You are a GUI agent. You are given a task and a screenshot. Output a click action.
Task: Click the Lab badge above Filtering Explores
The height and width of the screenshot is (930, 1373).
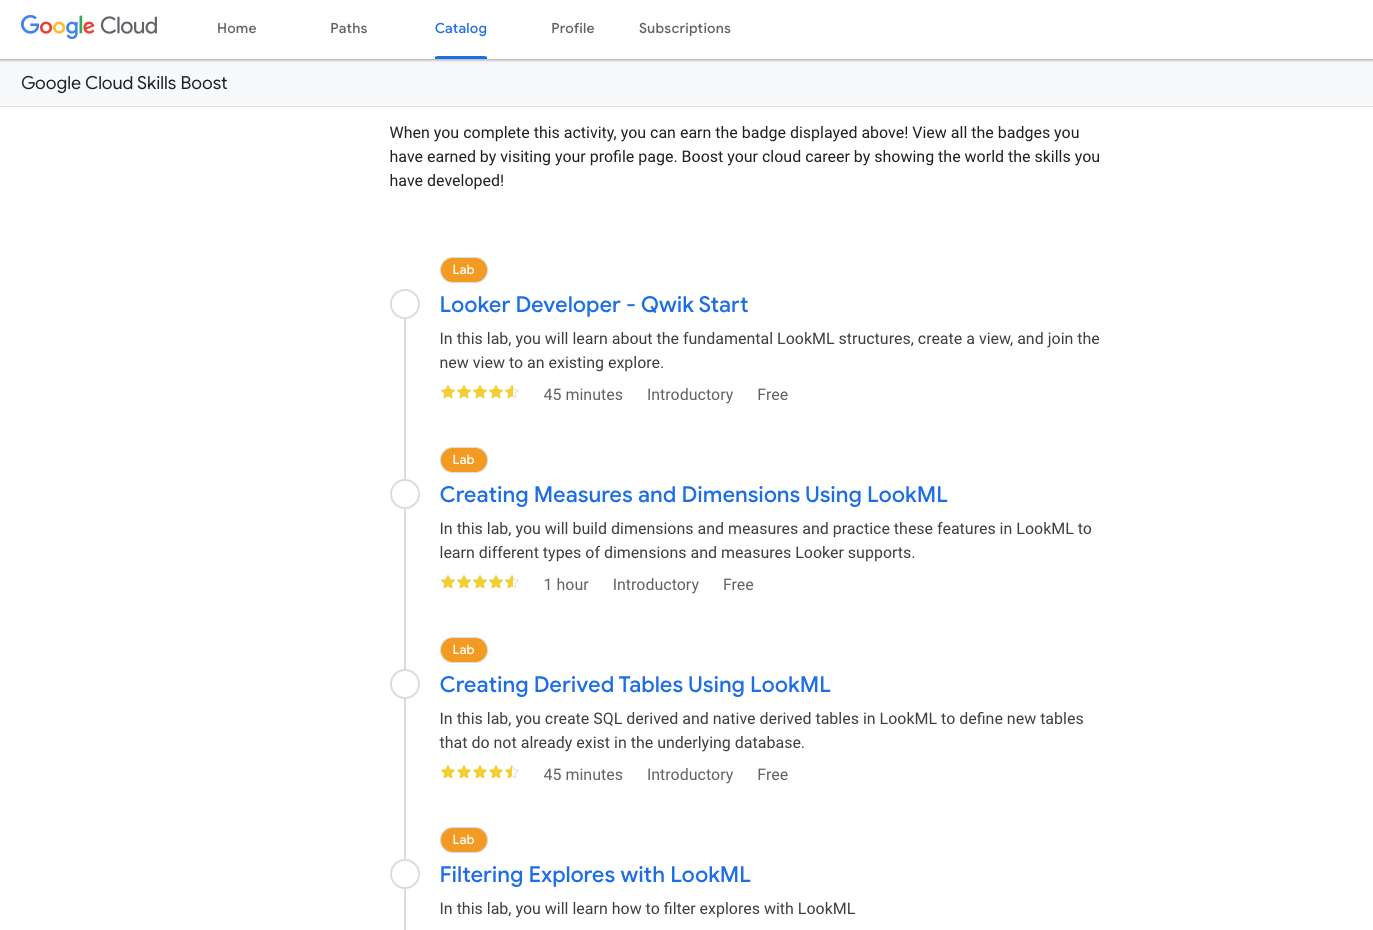(464, 840)
